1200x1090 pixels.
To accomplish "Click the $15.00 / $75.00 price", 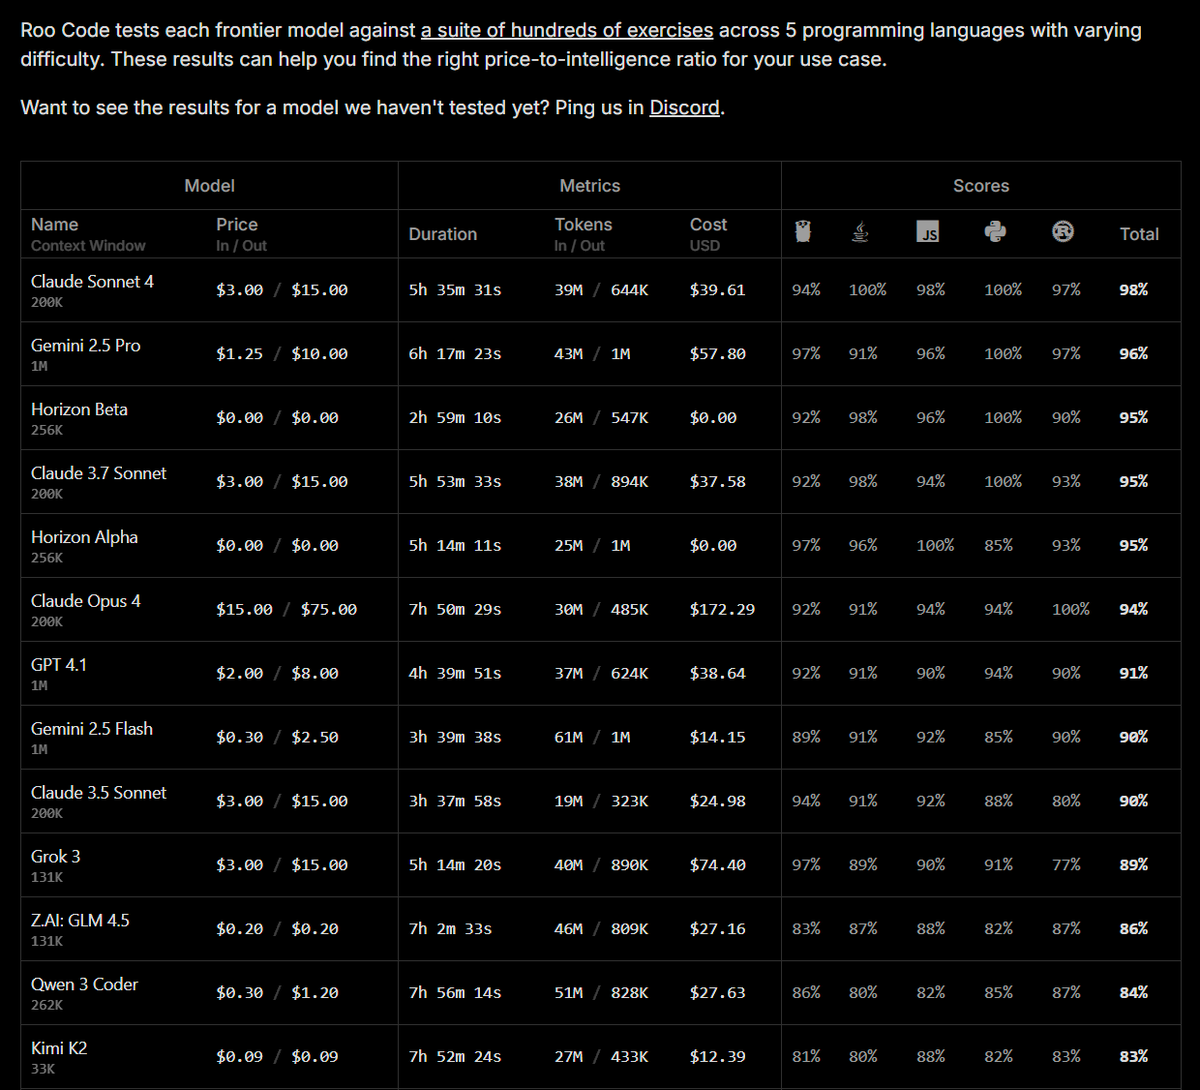I will [x=286, y=609].
